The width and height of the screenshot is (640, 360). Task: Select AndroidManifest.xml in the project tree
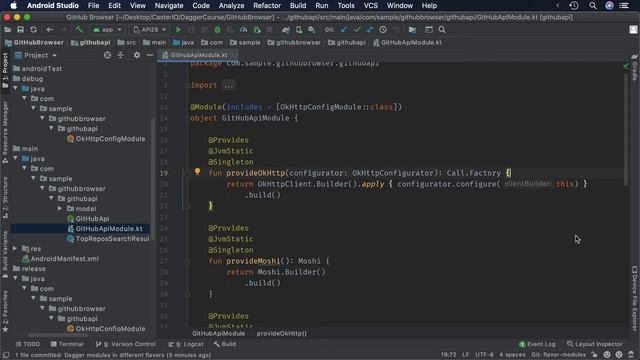click(x=60, y=259)
